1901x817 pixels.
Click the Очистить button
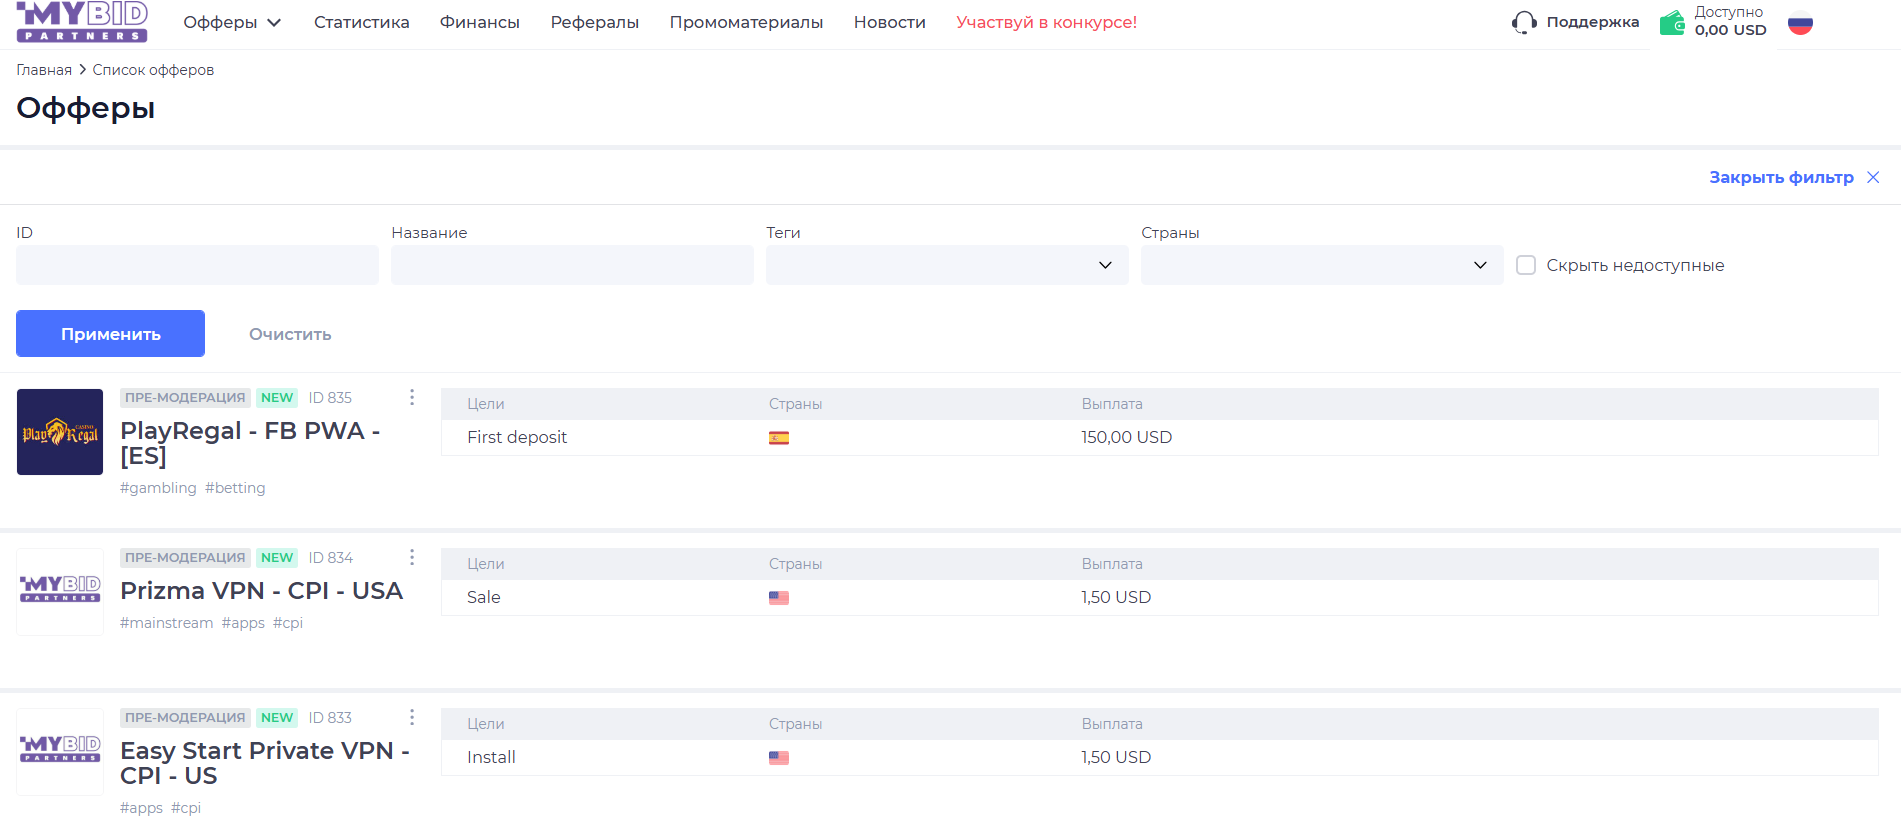[x=290, y=334]
